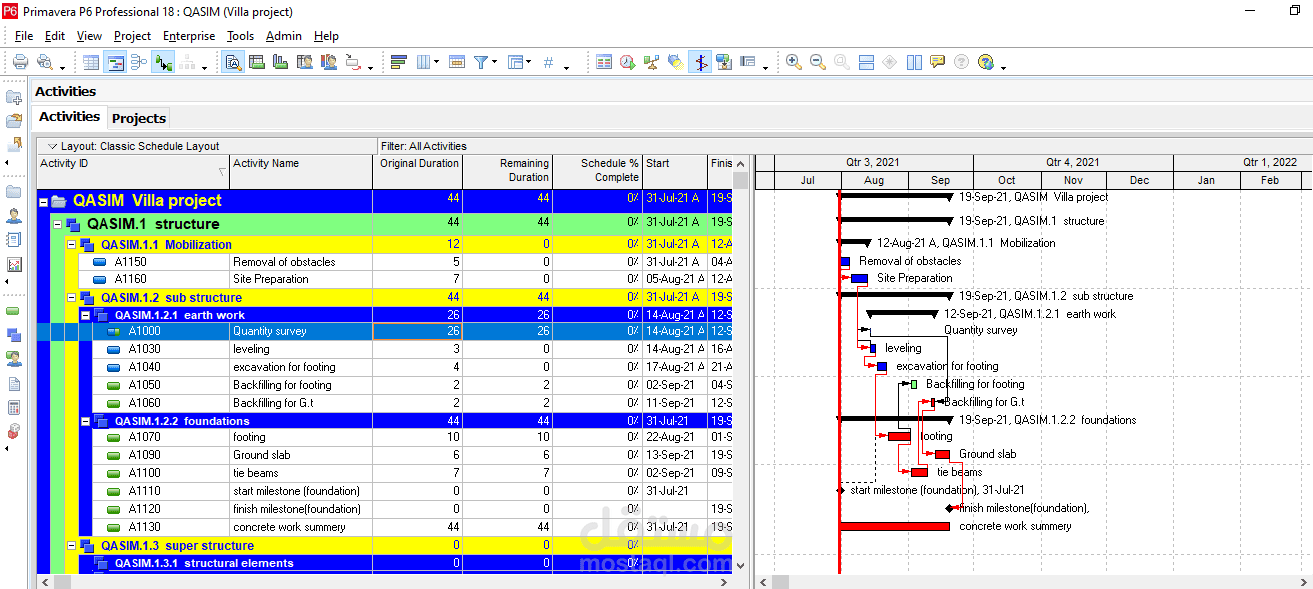This screenshot has width=1313, height=589.
Task: Click the Tile Horizontal windows icon
Action: (x=867, y=62)
